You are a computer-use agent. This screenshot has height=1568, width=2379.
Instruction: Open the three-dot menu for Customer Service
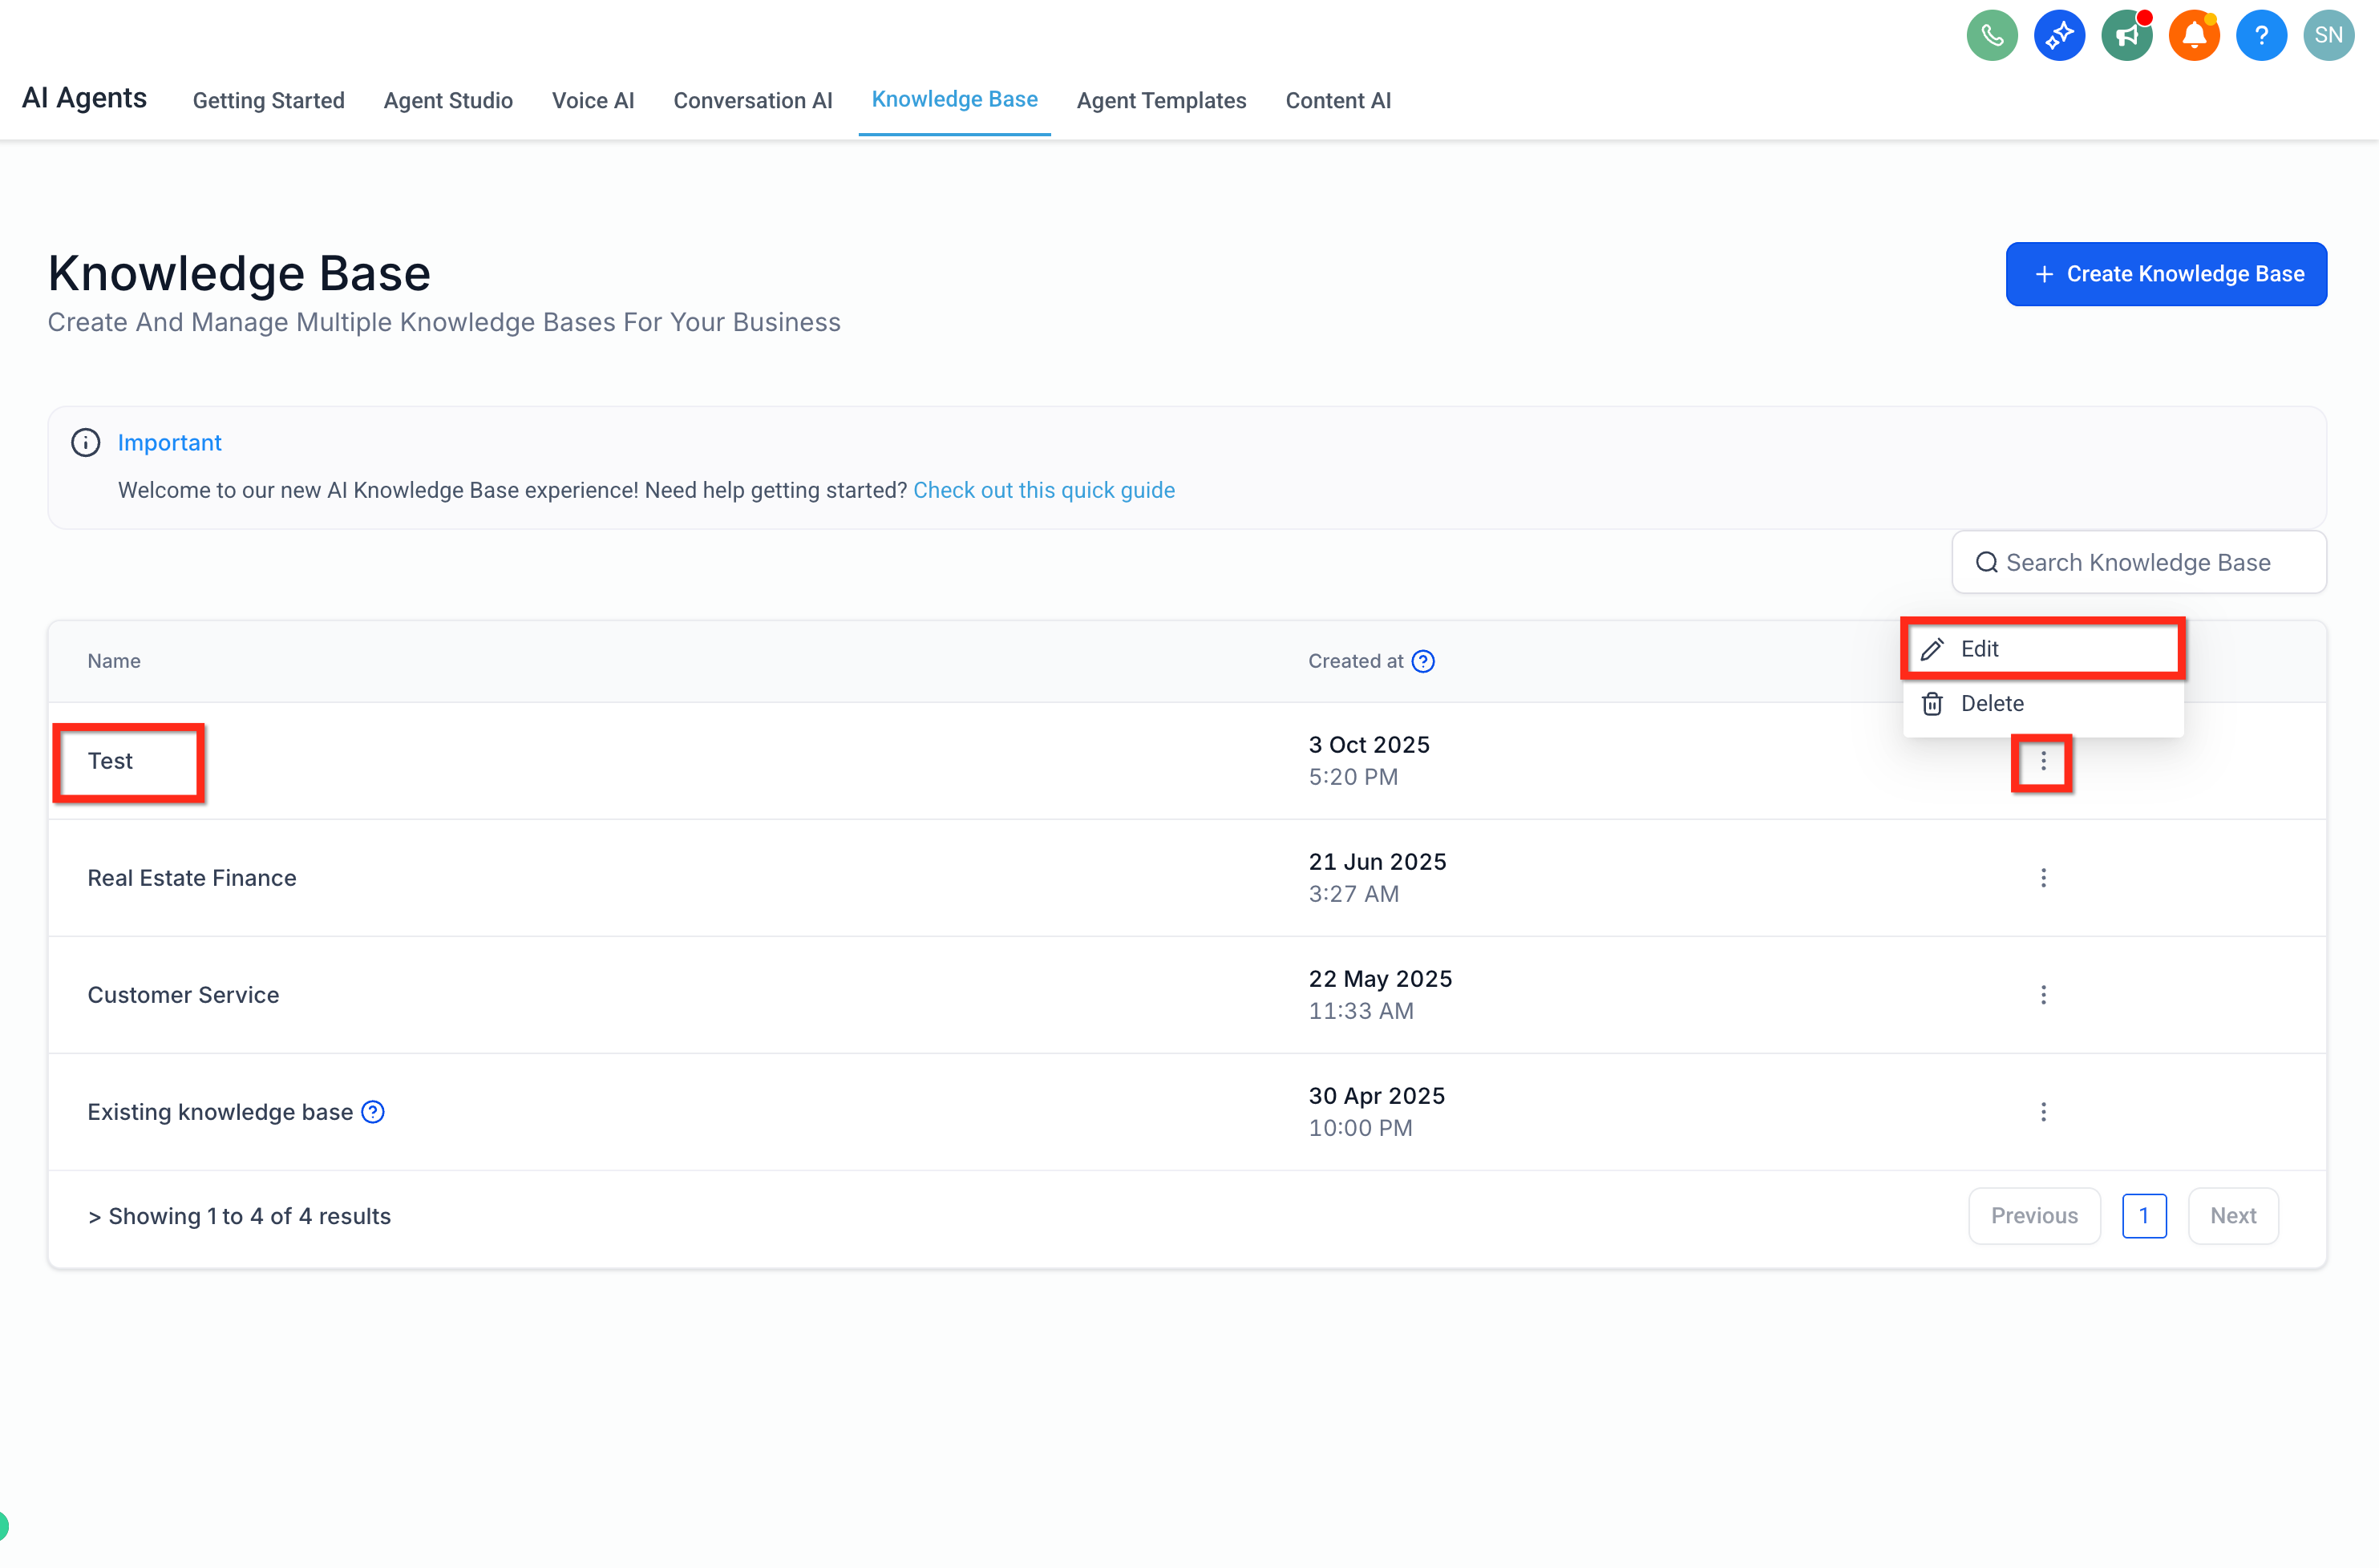click(x=2043, y=995)
